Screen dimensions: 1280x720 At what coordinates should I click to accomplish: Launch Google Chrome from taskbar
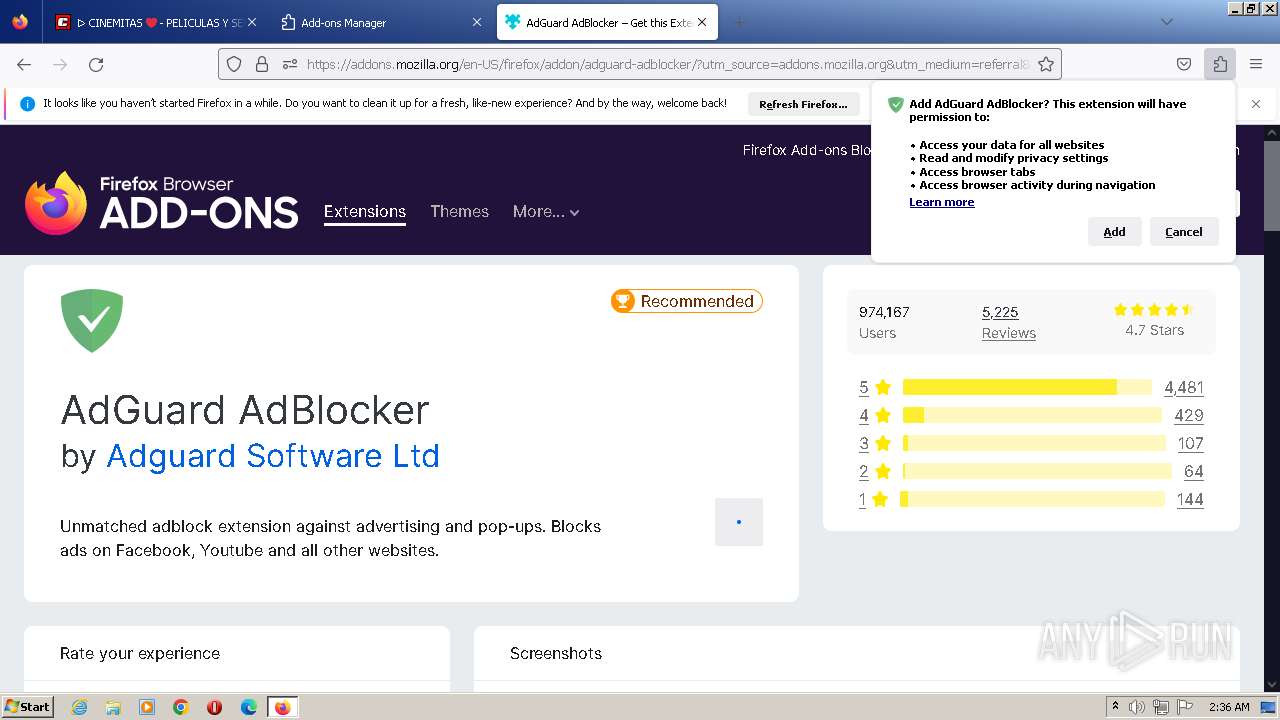pyautogui.click(x=181, y=707)
